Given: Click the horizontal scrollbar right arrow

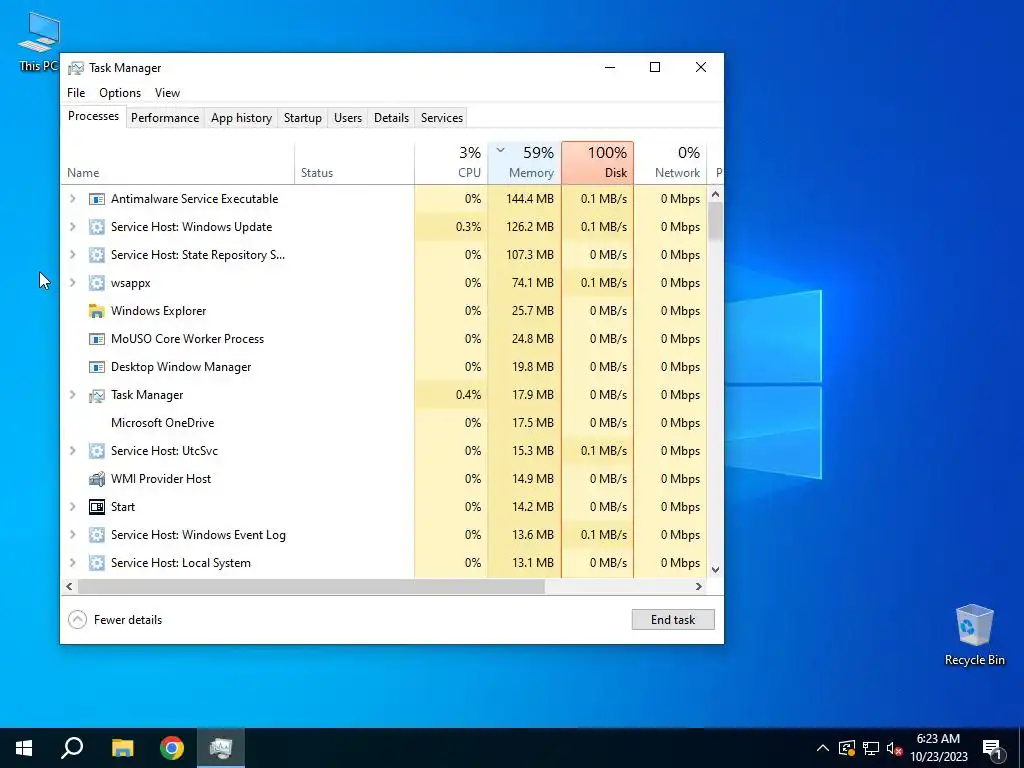Looking at the screenshot, I should [699, 586].
